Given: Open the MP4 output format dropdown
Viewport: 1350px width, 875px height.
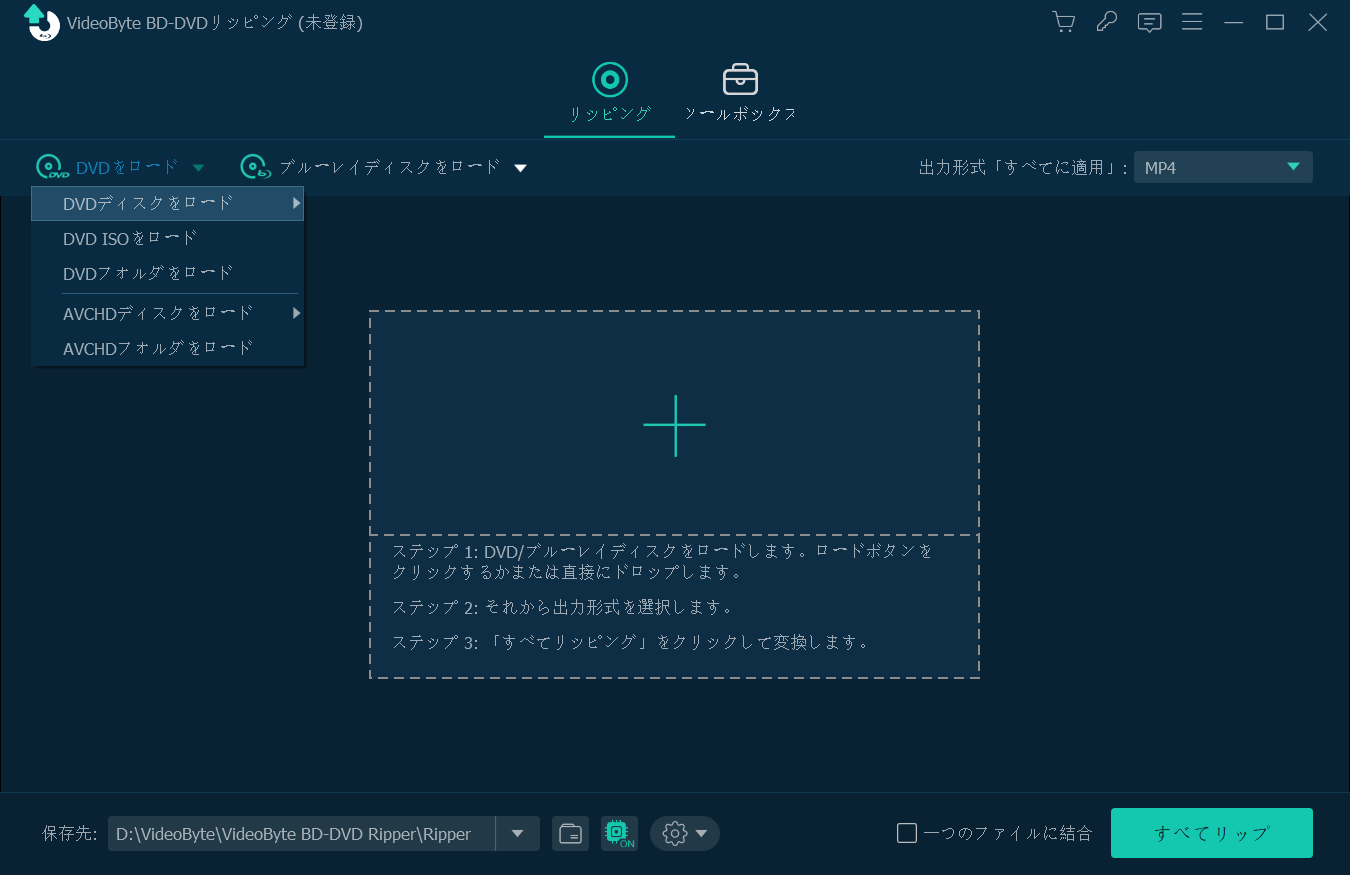Looking at the screenshot, I should pyautogui.click(x=1223, y=167).
